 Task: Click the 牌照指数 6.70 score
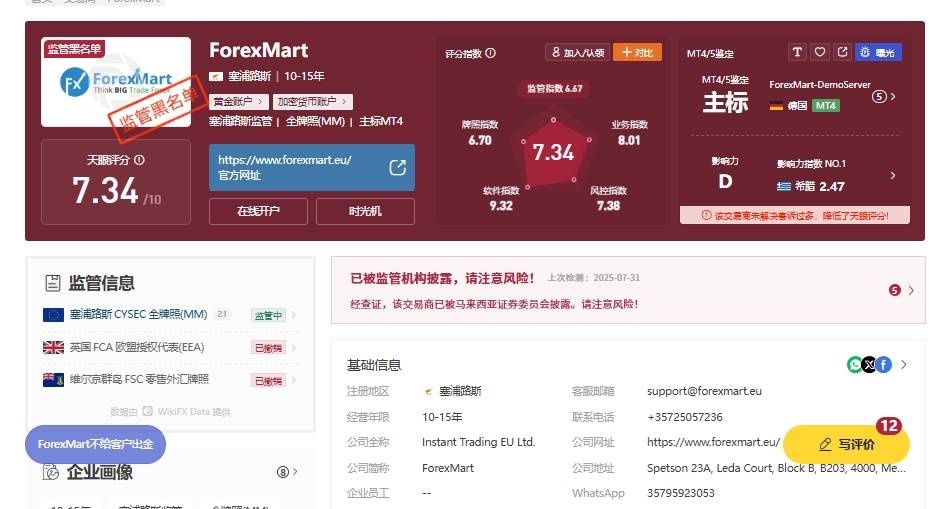point(480,133)
